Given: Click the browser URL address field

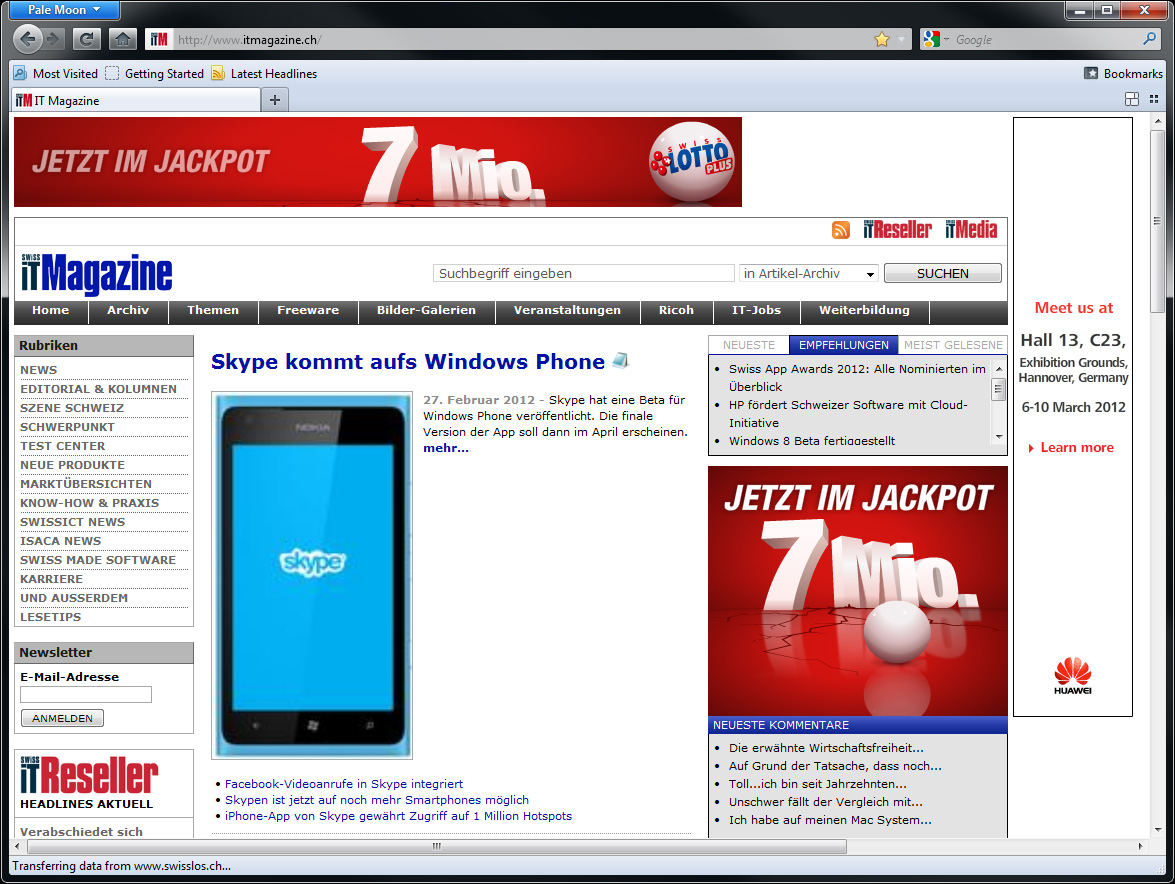Looking at the screenshot, I should click(523, 40).
